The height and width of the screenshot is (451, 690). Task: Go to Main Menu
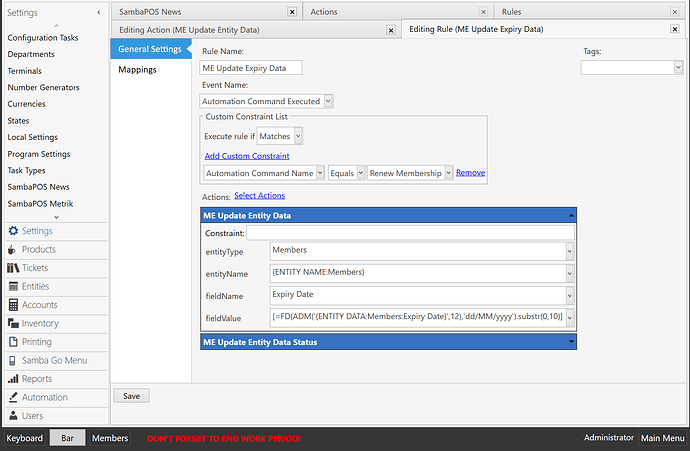[x=662, y=438]
